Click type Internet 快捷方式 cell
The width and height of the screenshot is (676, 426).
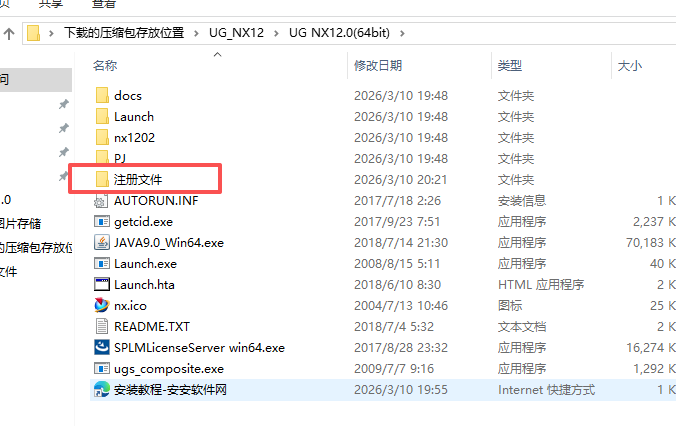[546, 389]
